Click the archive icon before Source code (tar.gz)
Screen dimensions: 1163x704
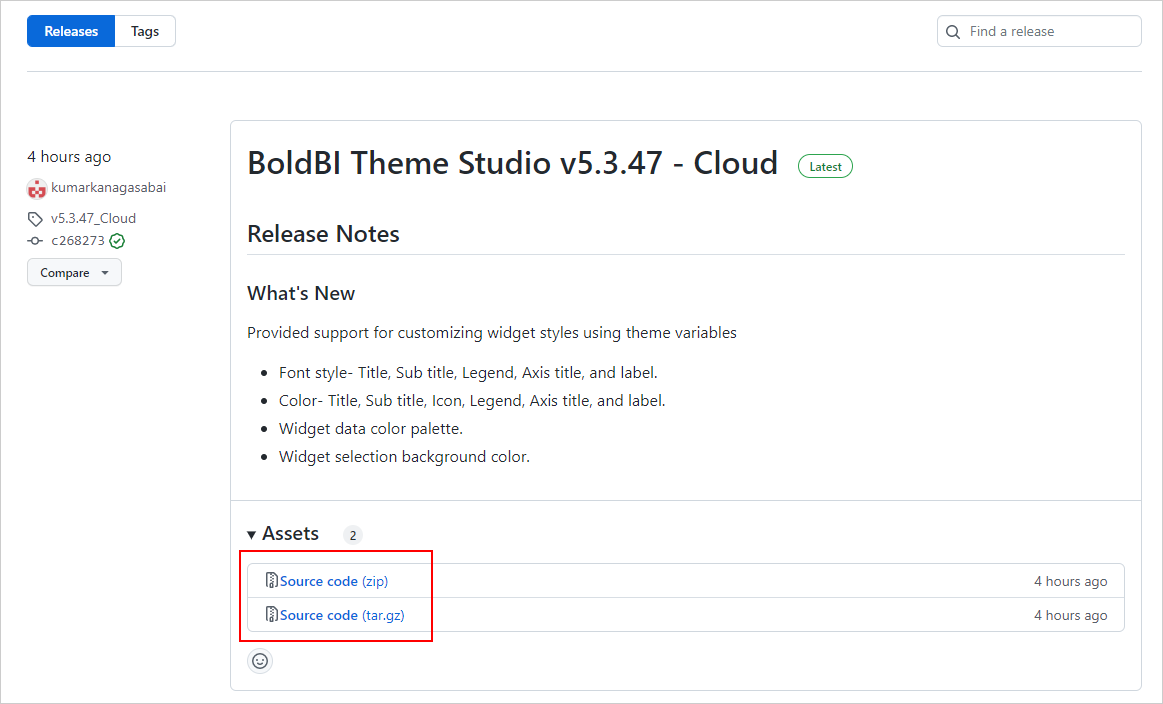click(271, 615)
